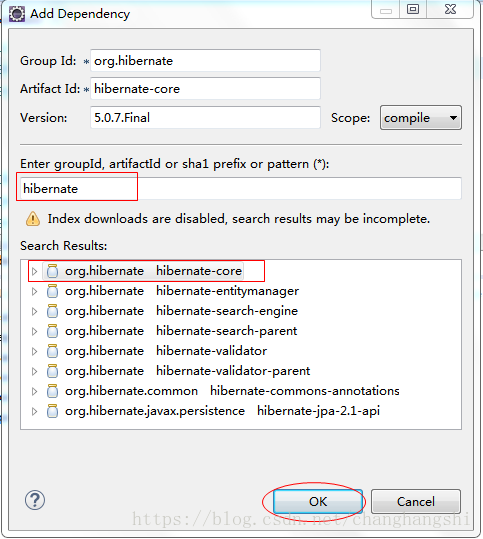
Task: Click jar icon of hibernate-core result
Action: 52,271
